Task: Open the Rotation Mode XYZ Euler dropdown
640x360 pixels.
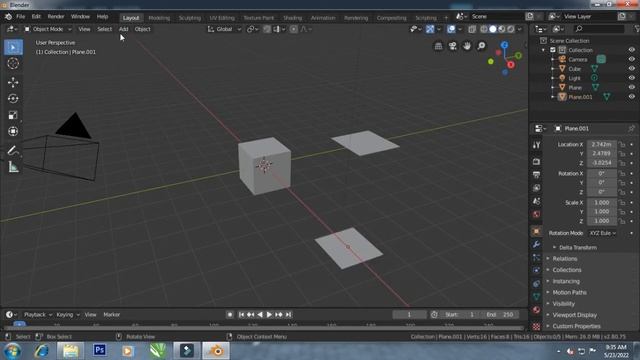Action: tap(602, 233)
